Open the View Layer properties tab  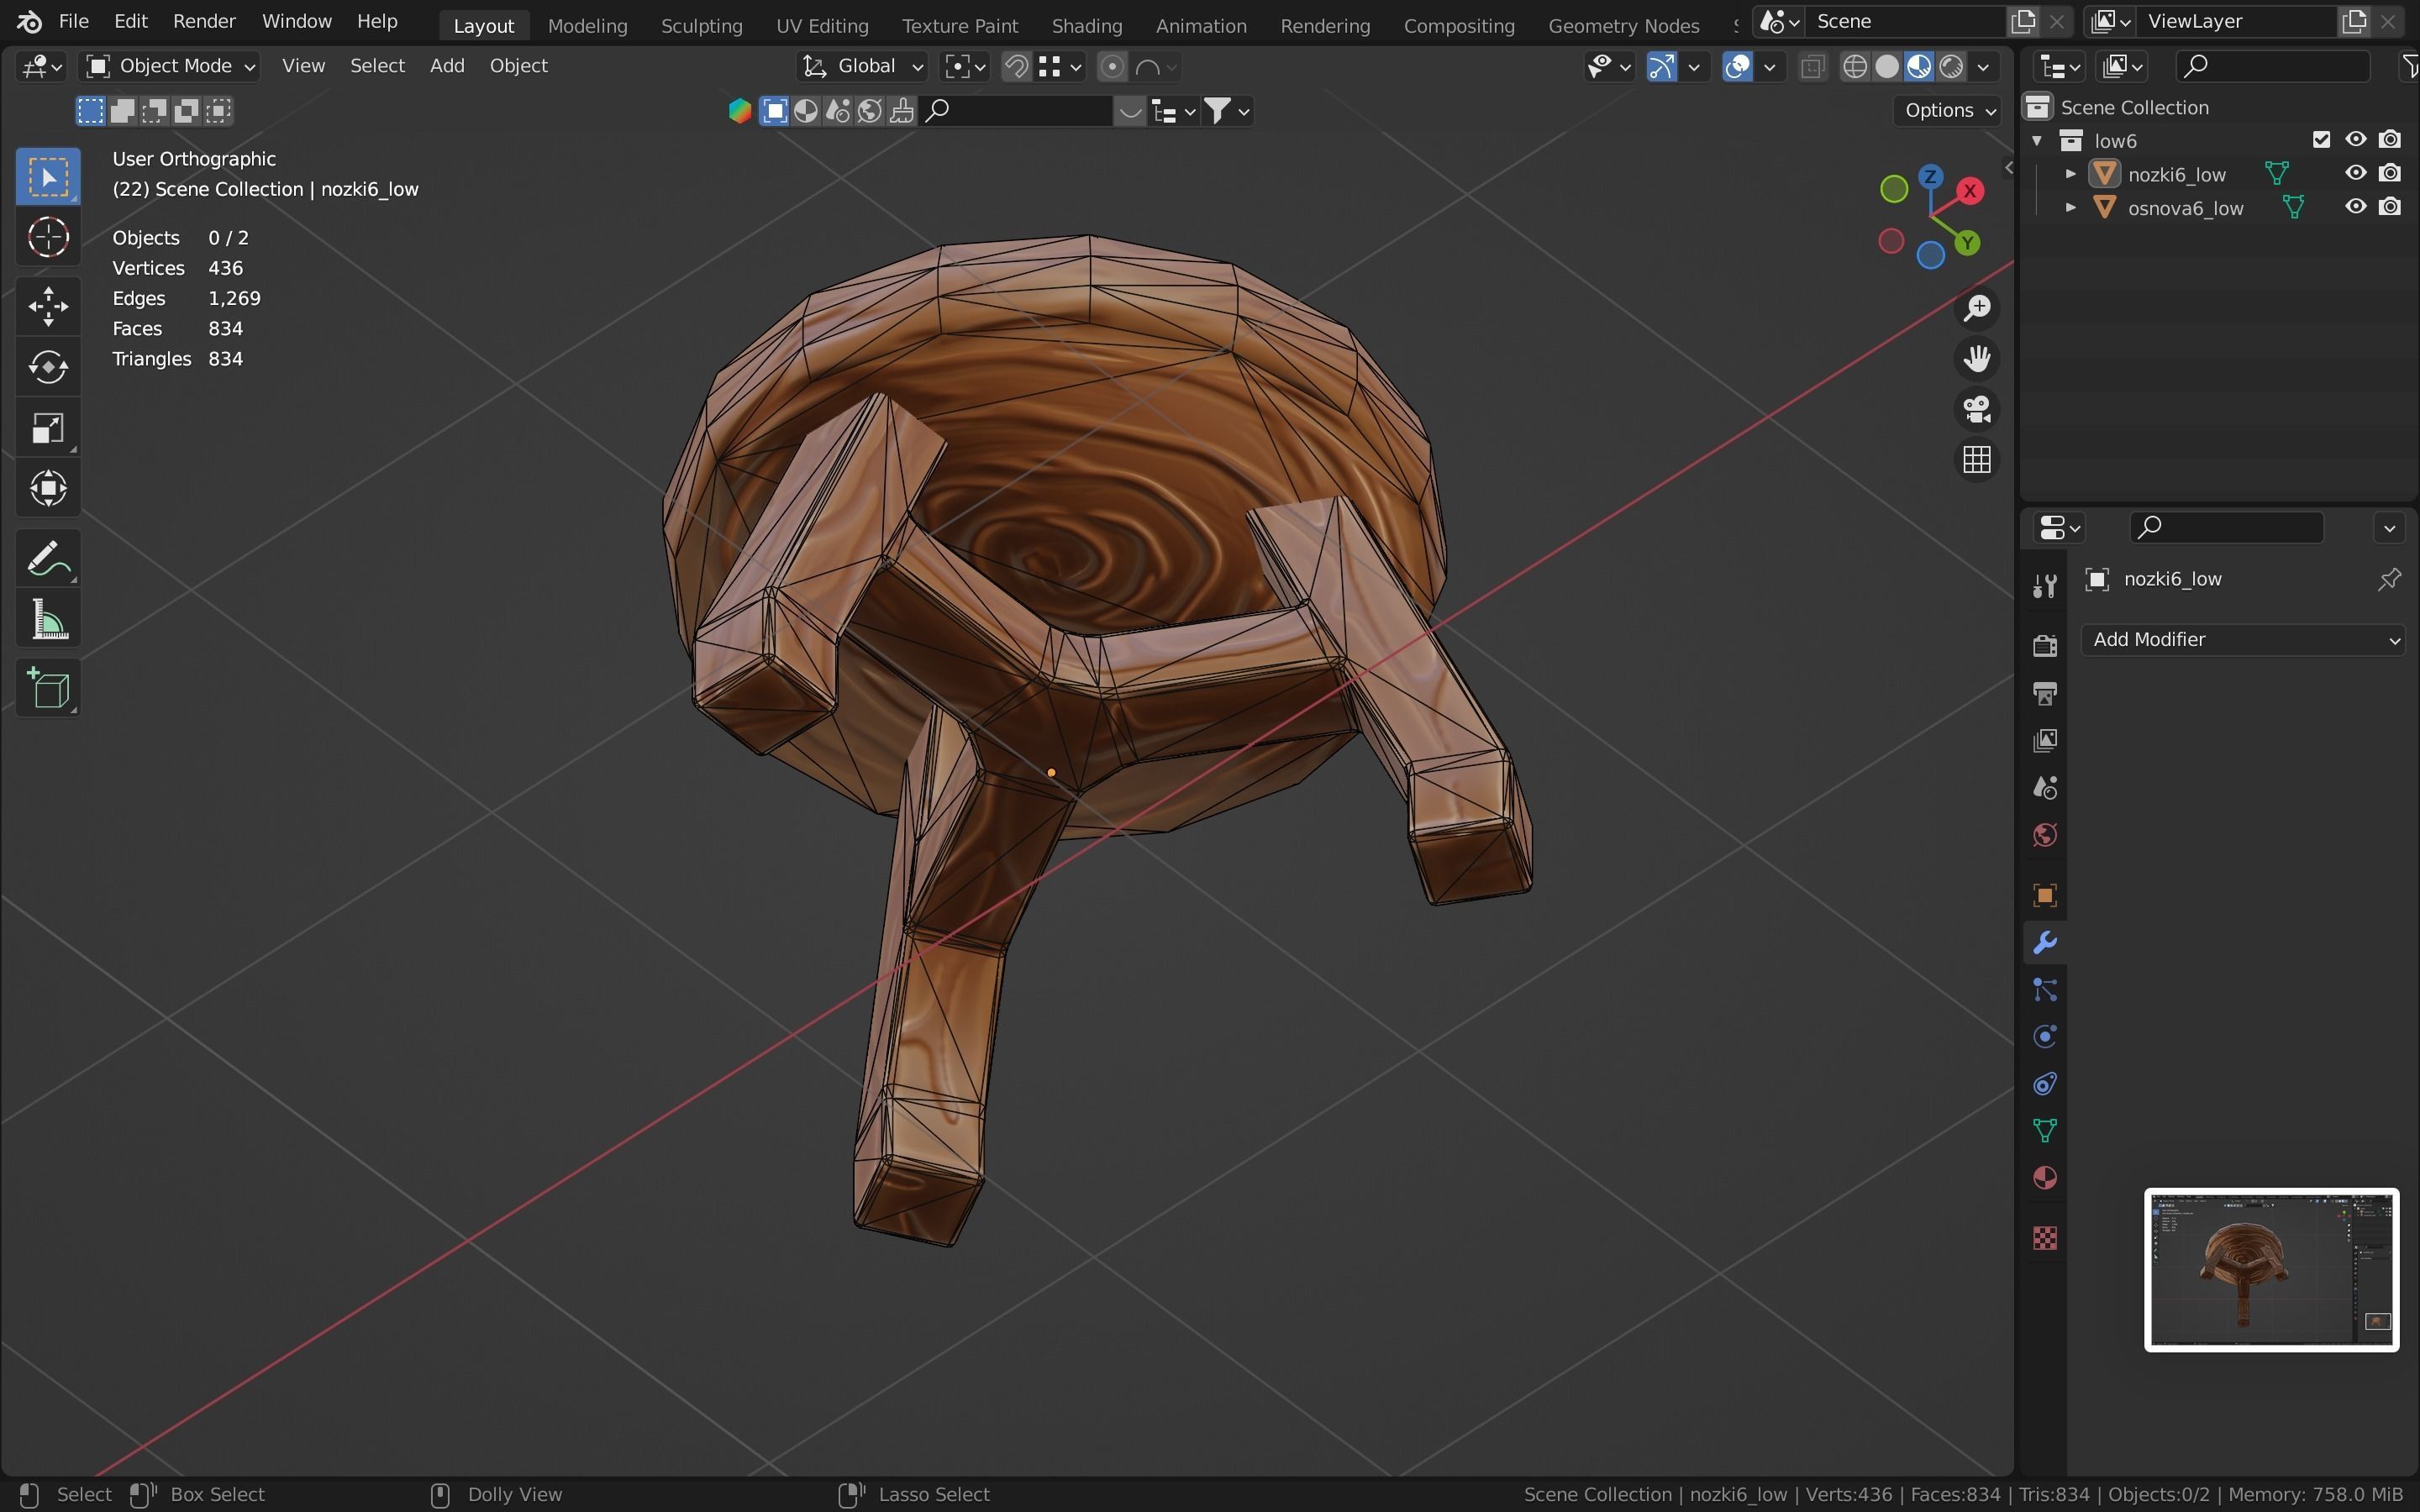point(2045,740)
